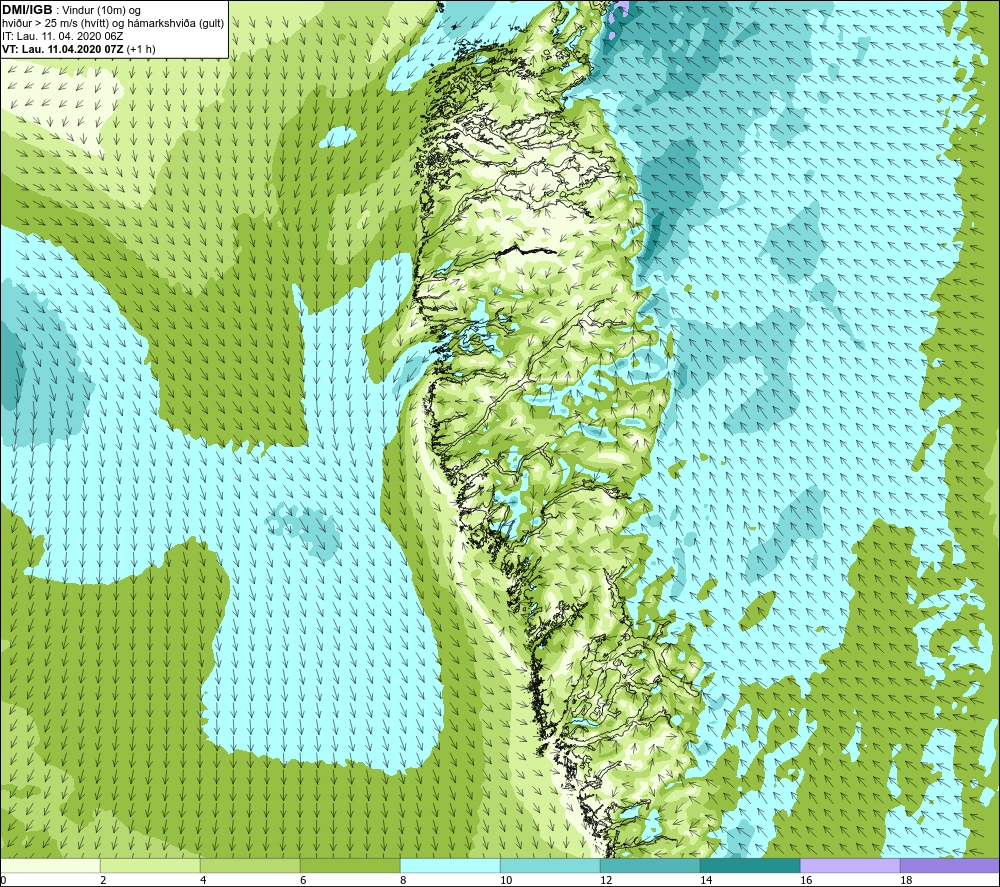
Task: Click the 12–14 m/s teal legend swatch
Action: [x=650, y=865]
